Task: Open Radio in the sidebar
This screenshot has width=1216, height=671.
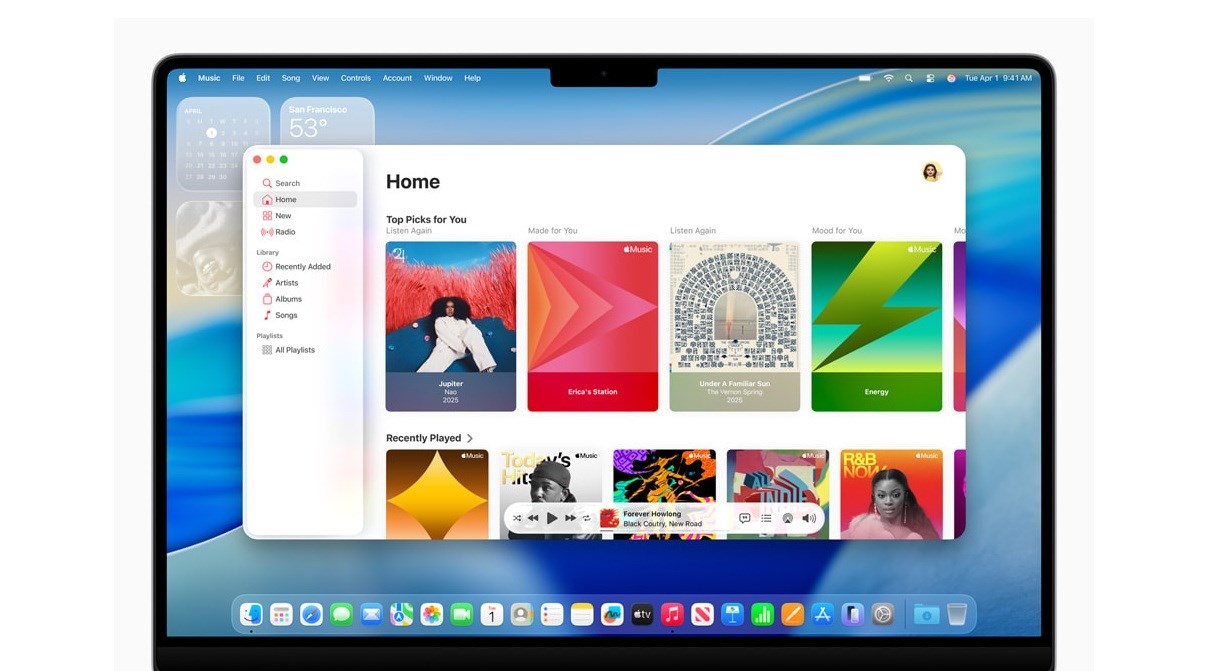Action: [285, 232]
